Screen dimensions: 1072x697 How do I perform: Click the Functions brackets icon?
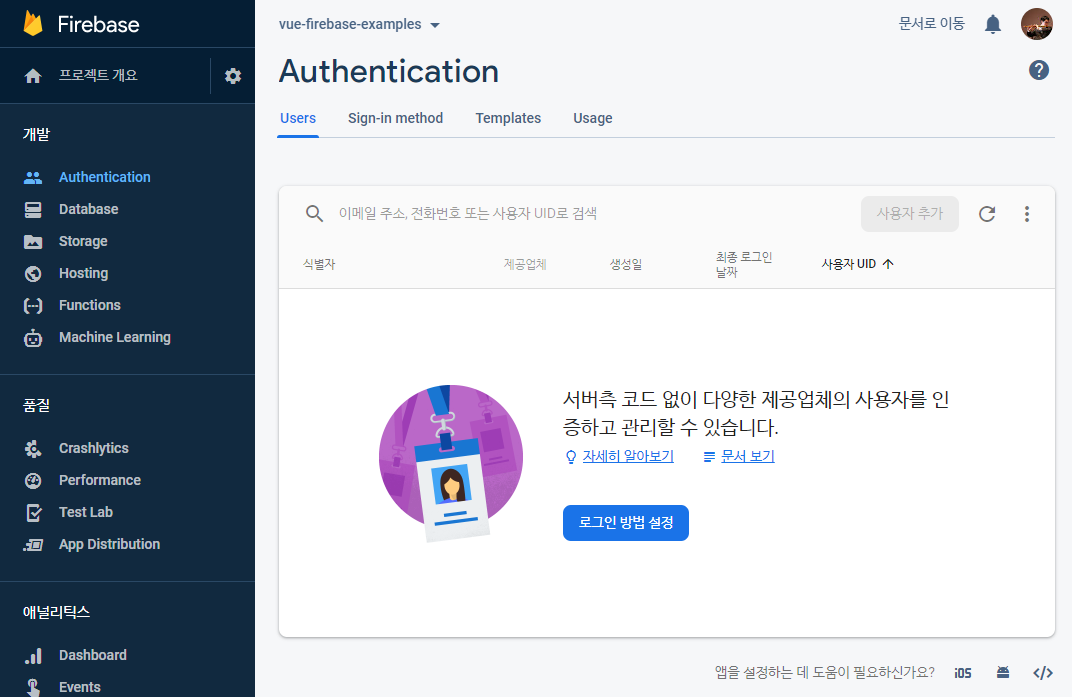click(33, 306)
